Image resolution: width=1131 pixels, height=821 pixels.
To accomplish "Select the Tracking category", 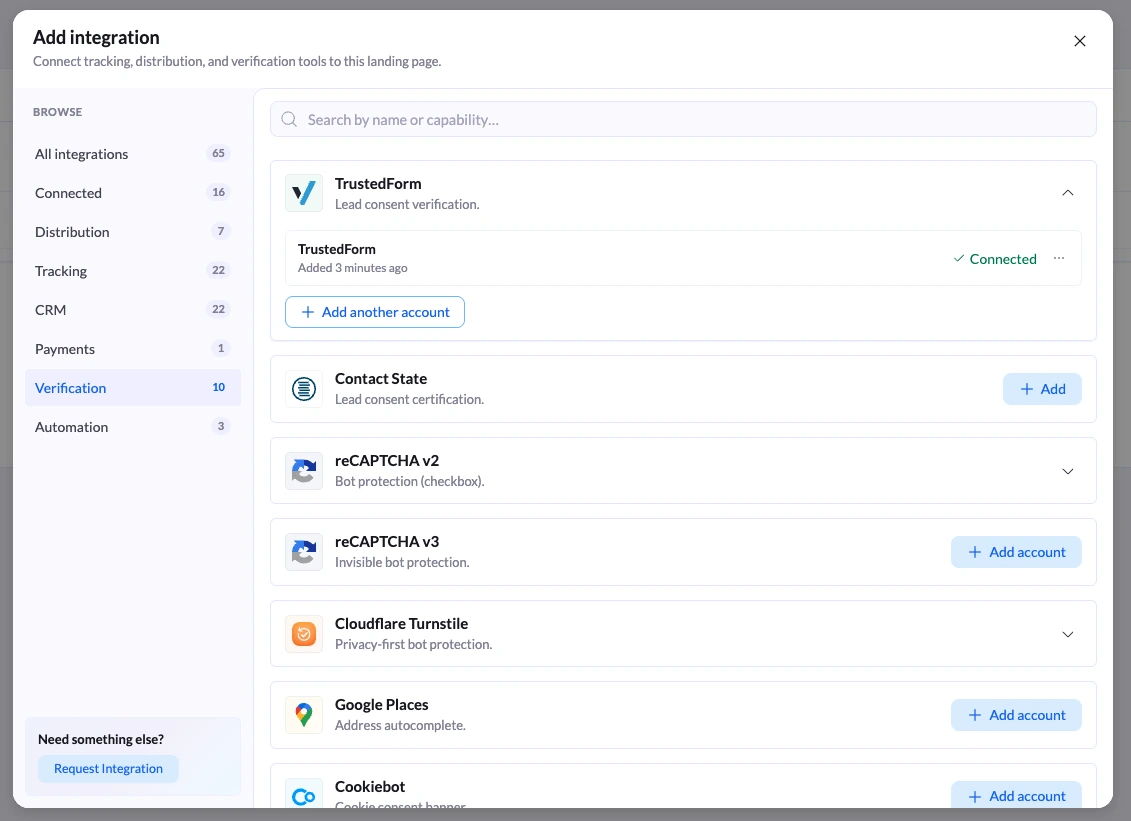I will (133, 271).
